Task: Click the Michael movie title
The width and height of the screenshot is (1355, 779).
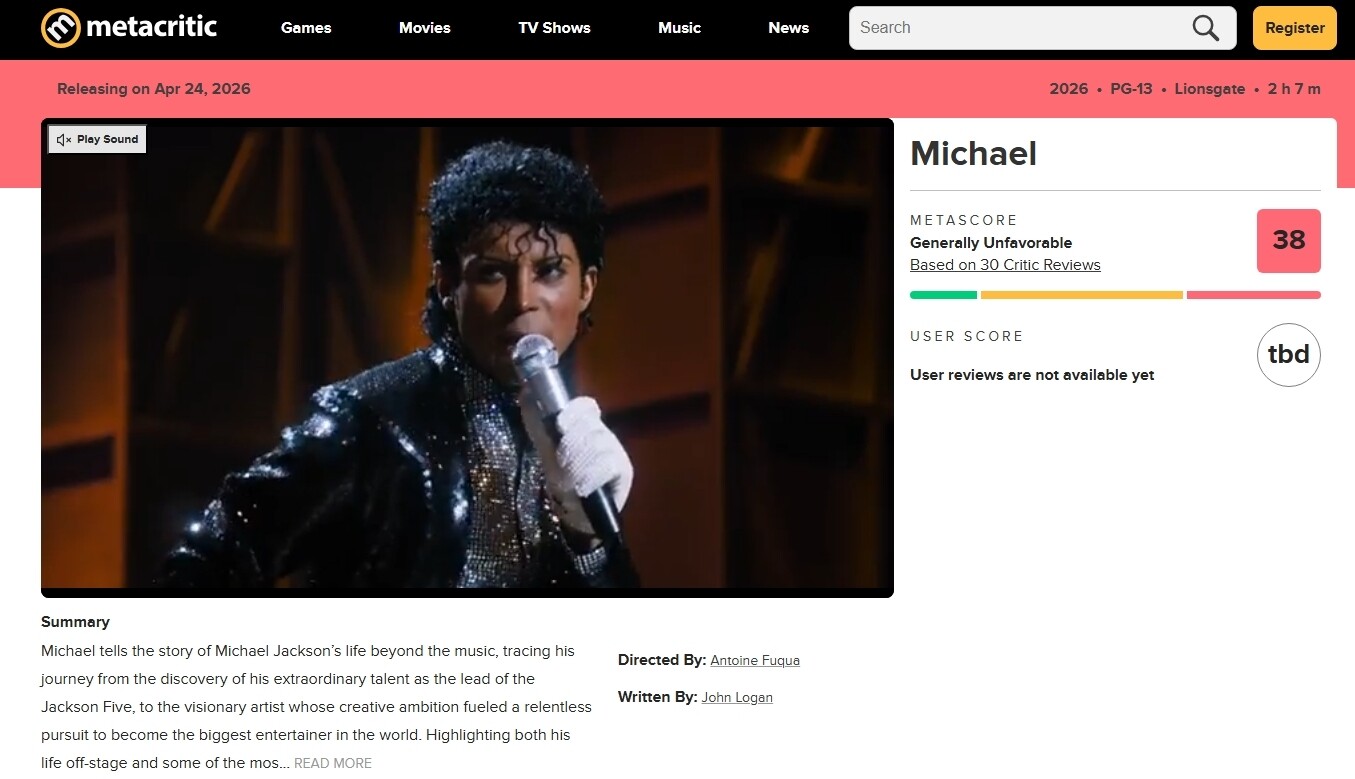Action: 973,153
